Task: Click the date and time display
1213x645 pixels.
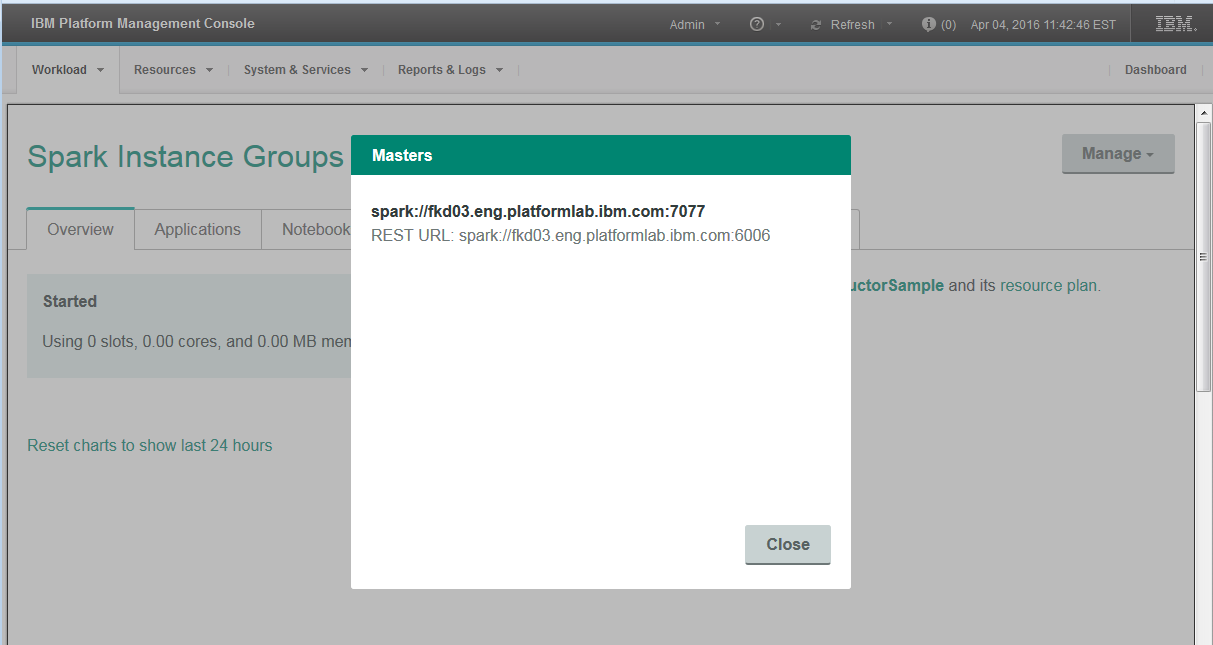Action: coord(1043,24)
